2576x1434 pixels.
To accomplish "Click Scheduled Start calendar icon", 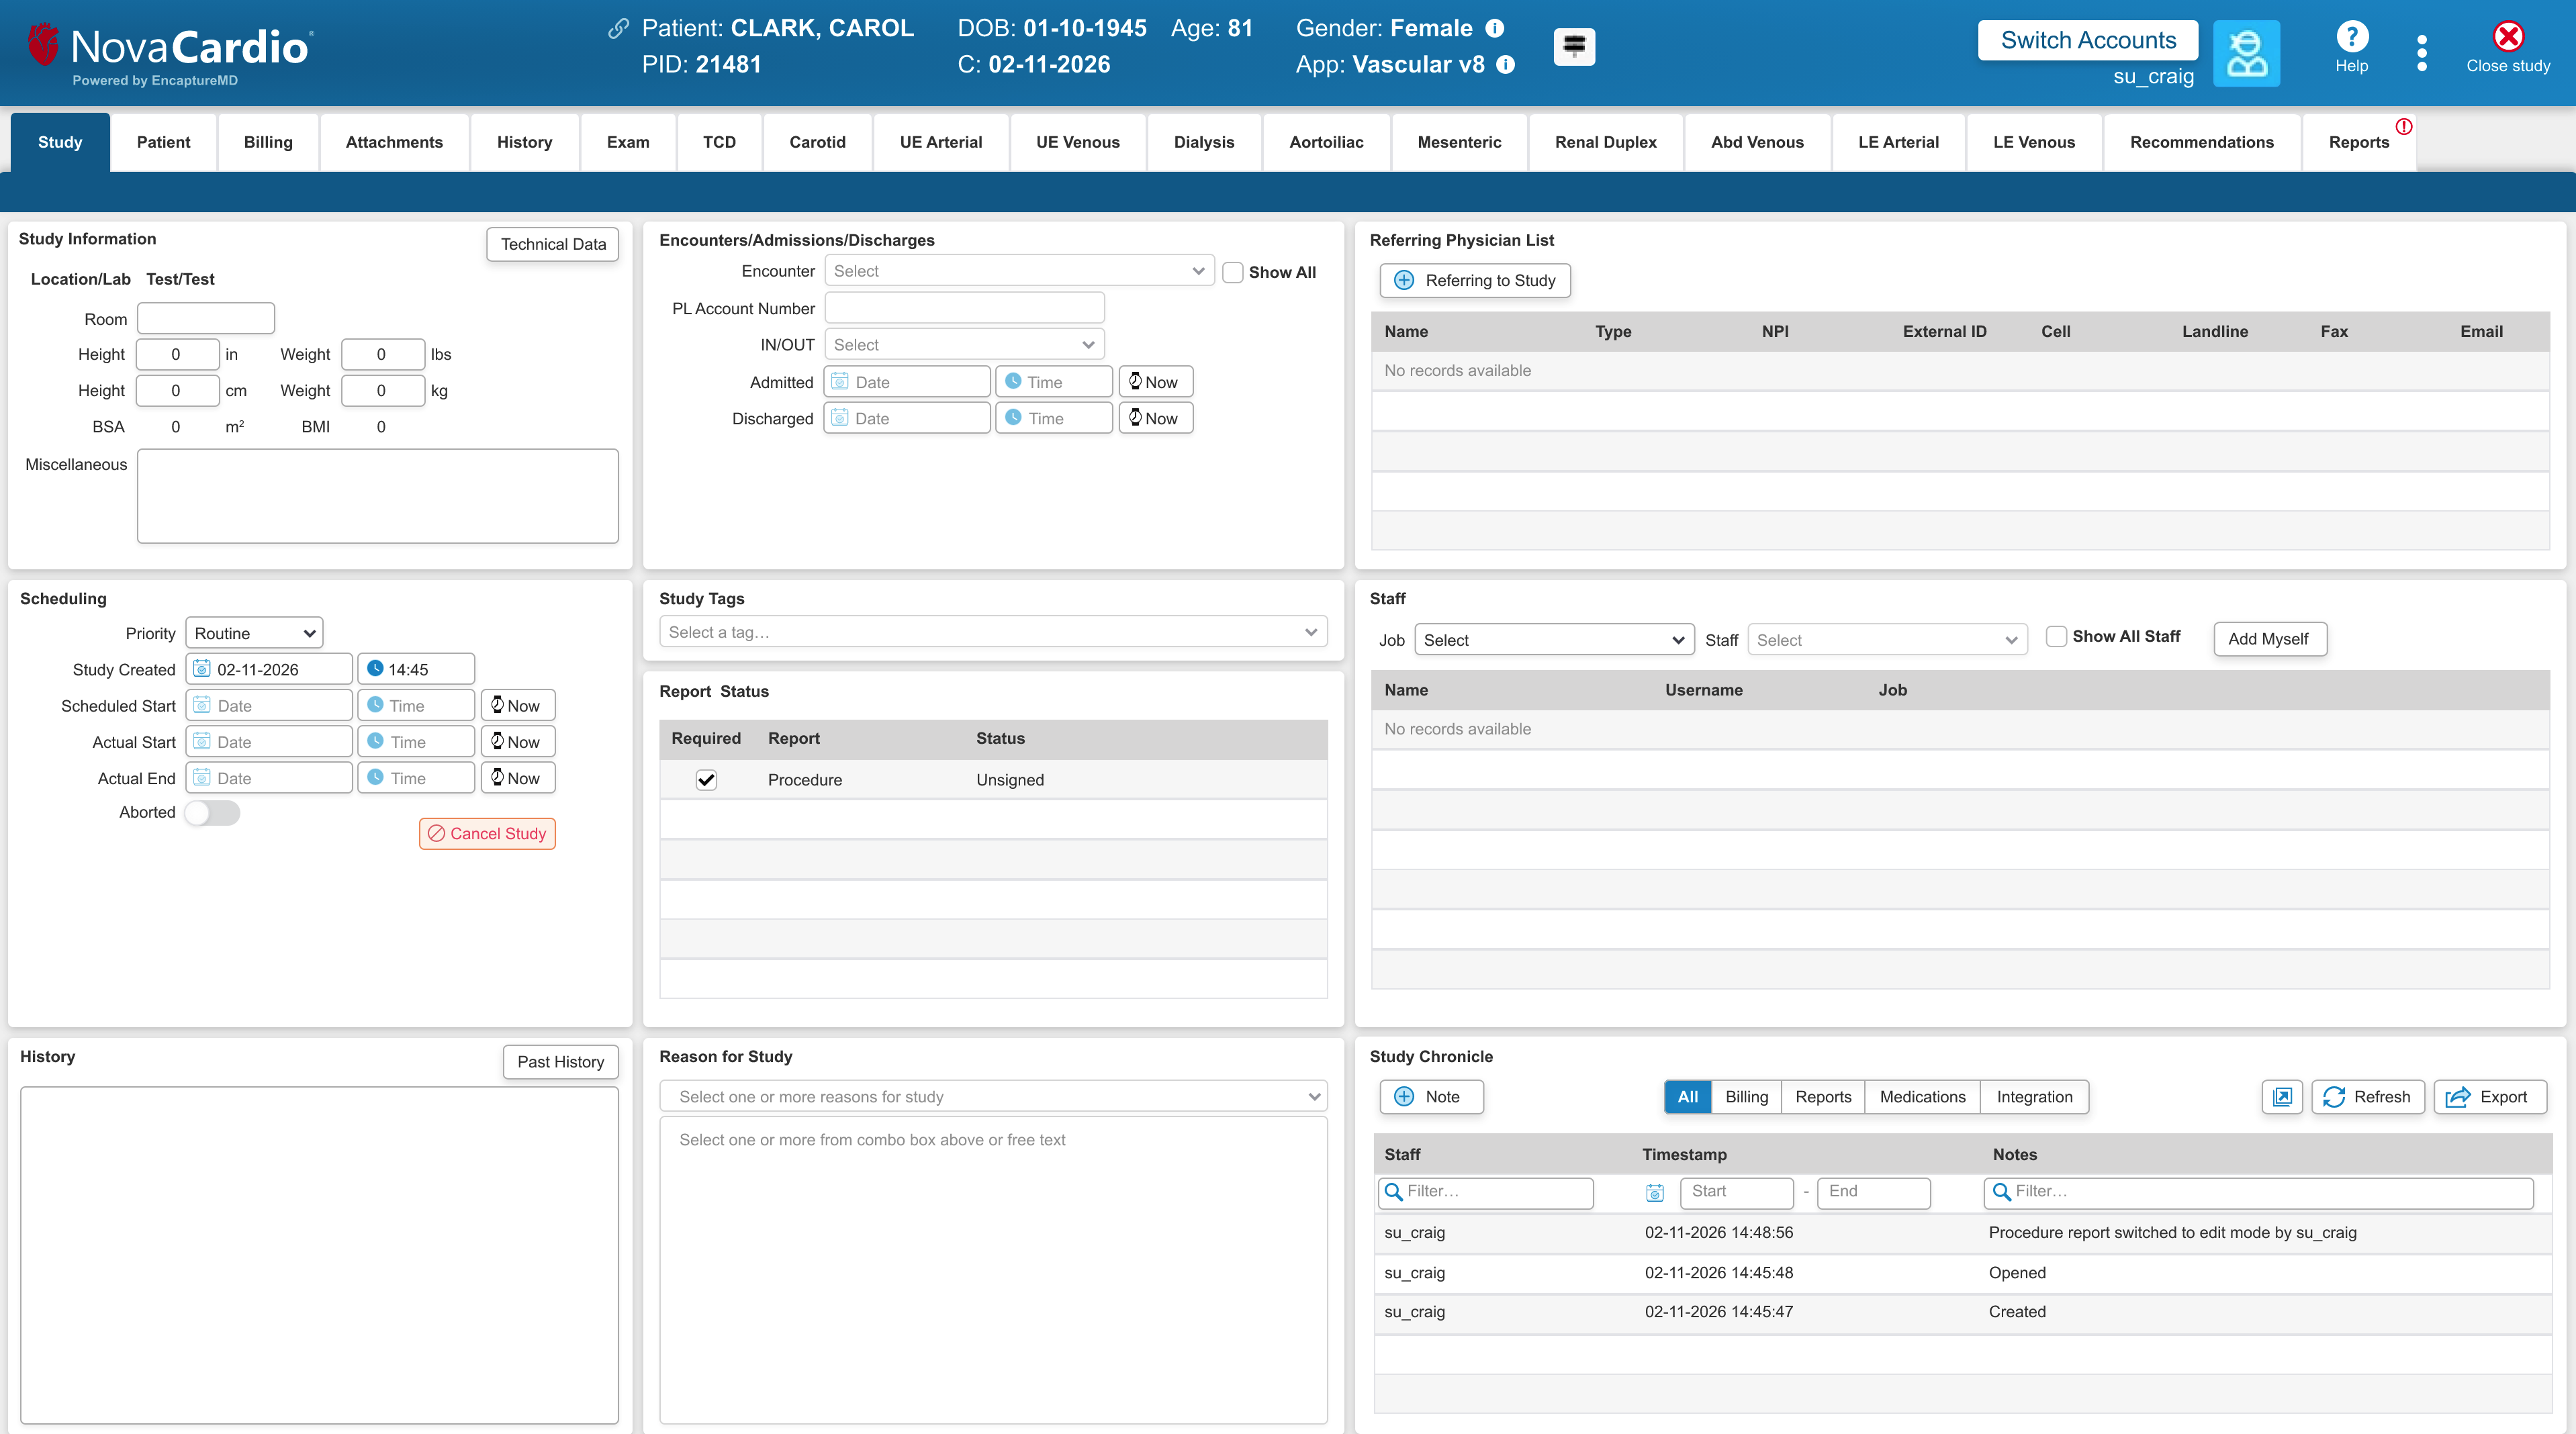I will [x=202, y=705].
